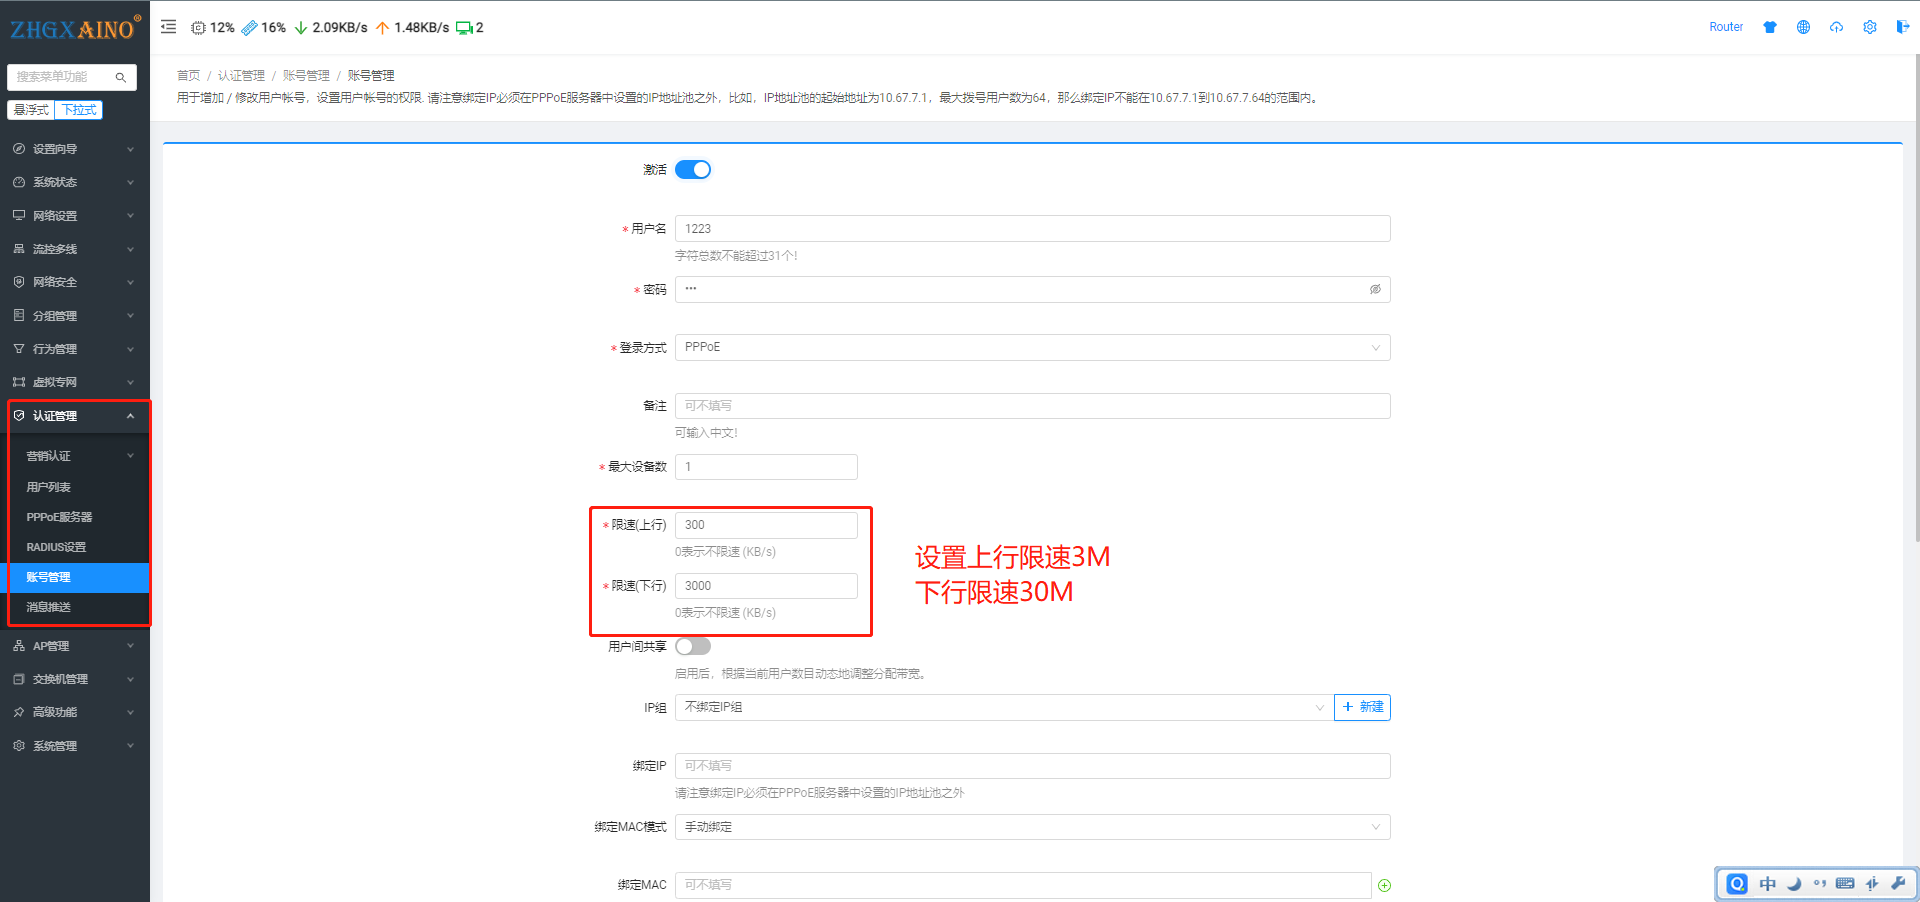Open the IP组 dropdown

pyautogui.click(x=1003, y=707)
